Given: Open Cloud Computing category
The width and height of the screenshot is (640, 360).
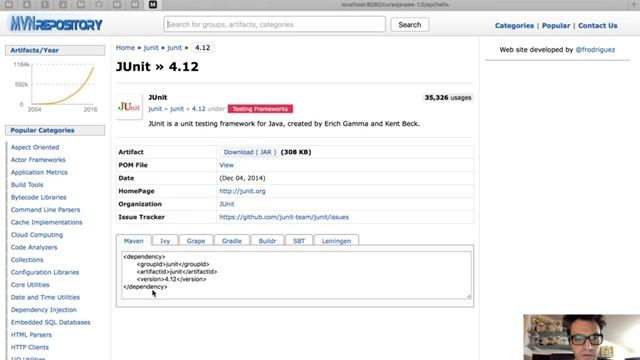Looking at the screenshot, I should (37, 235).
